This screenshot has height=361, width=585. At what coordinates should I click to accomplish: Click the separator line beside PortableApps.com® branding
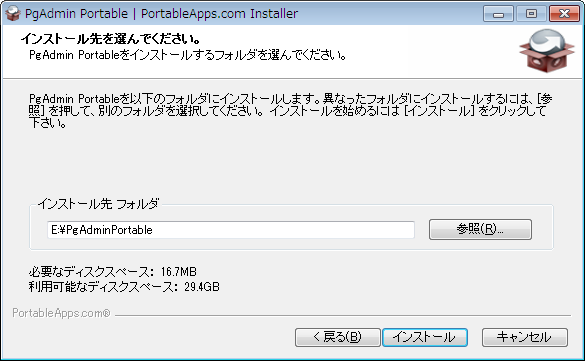pyautogui.click(x=343, y=316)
